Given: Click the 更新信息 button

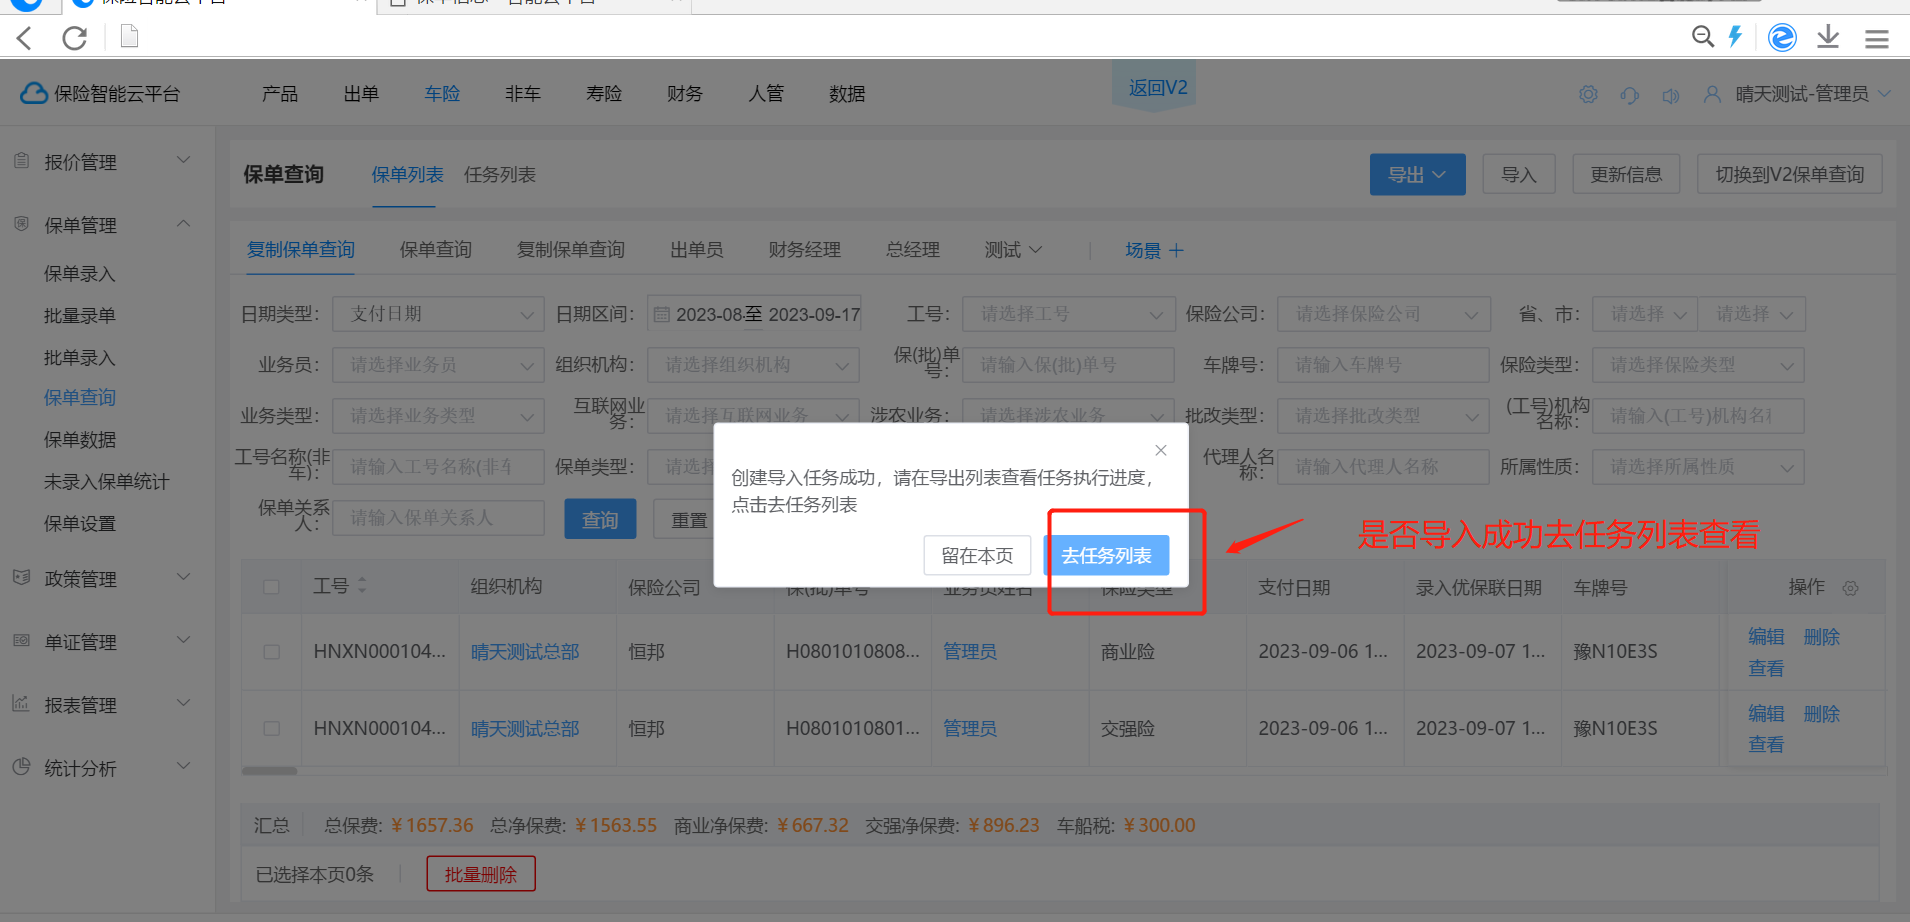Looking at the screenshot, I should (1626, 175).
